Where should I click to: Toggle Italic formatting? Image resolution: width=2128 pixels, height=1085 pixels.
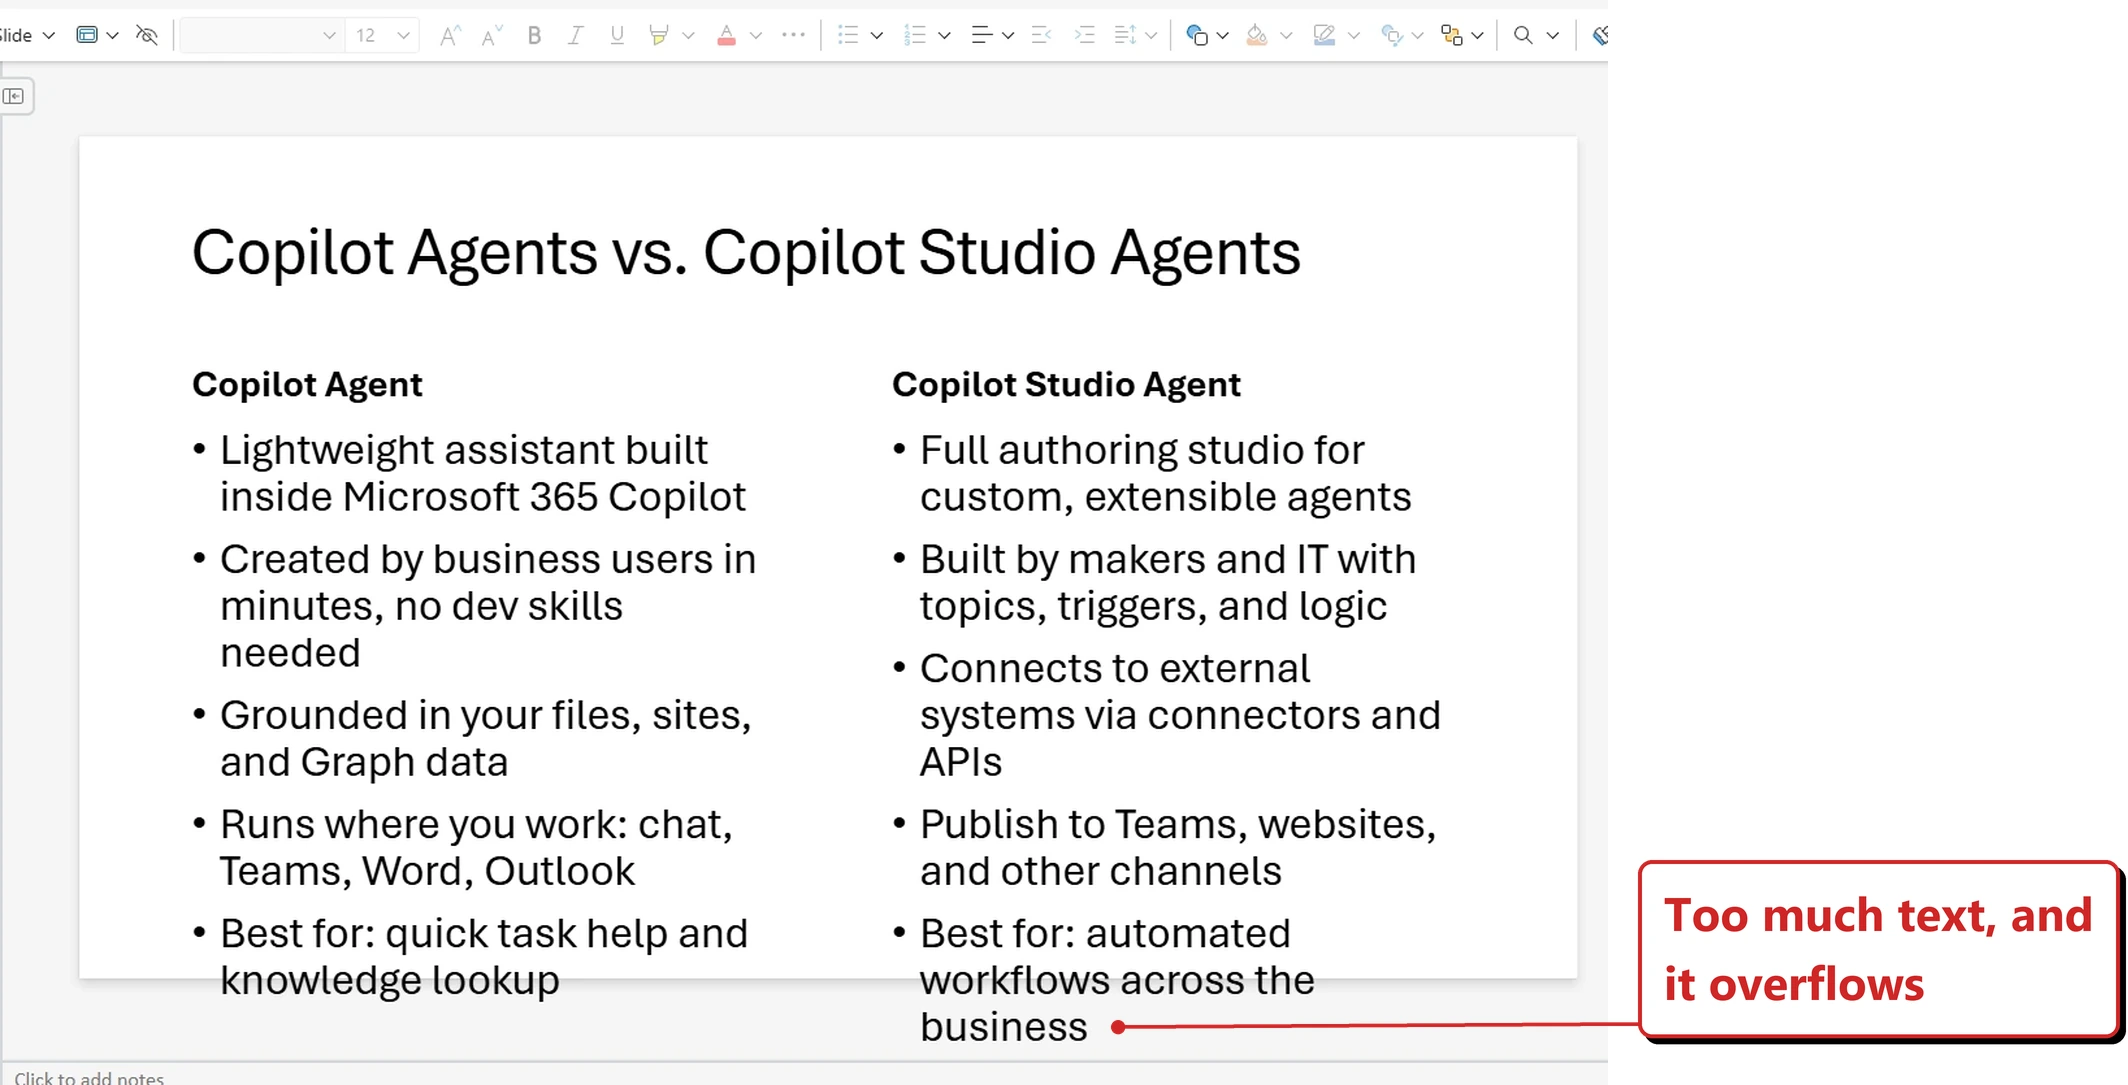[x=575, y=35]
